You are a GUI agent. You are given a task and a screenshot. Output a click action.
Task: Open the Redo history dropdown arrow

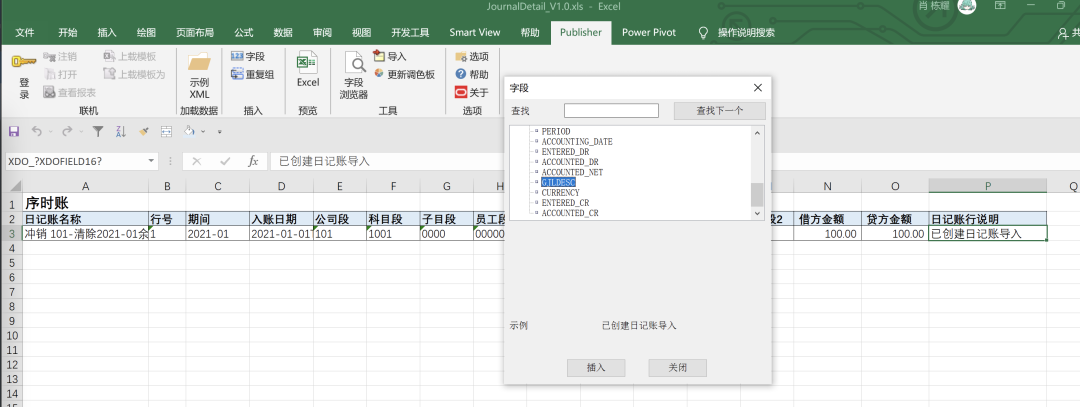[x=81, y=132]
